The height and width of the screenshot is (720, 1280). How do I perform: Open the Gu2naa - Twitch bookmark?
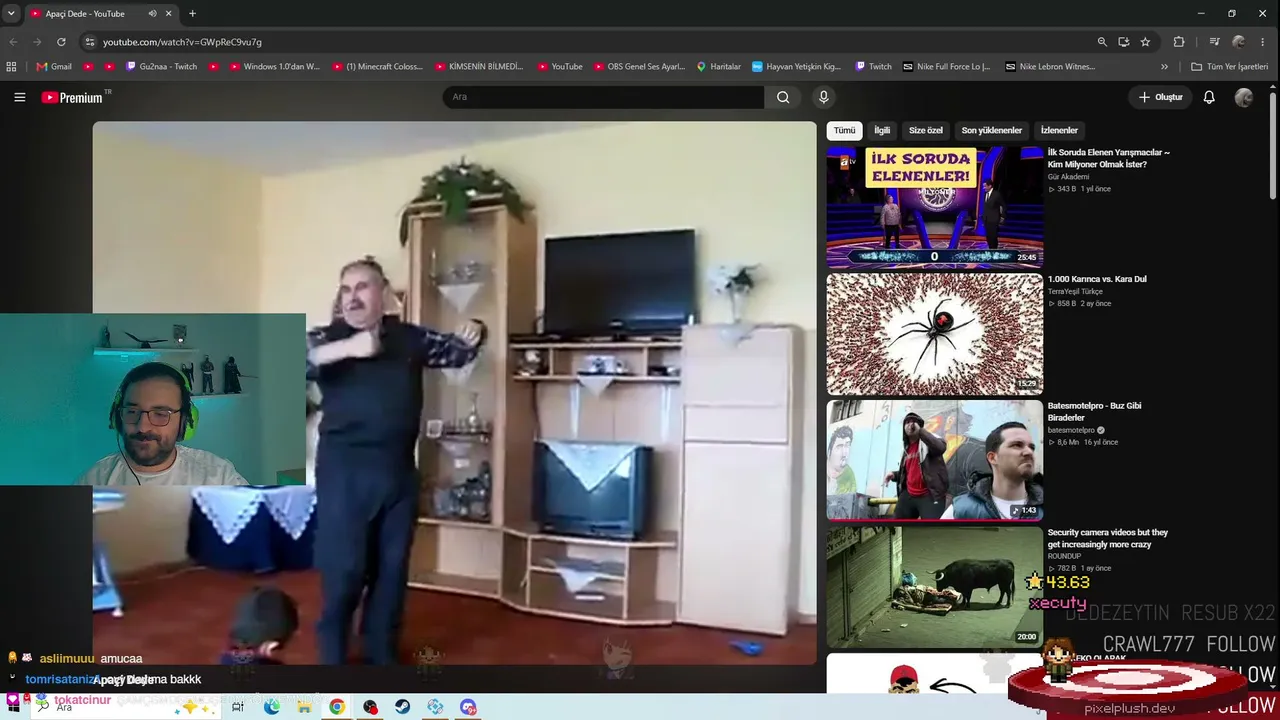(161, 67)
